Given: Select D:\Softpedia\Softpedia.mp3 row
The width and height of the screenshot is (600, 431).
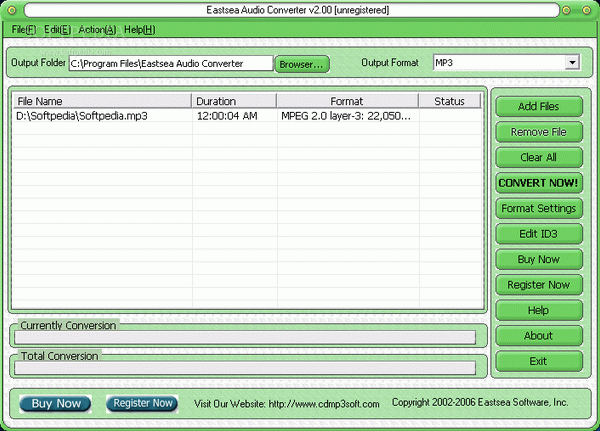Looking at the screenshot, I should pyautogui.click(x=247, y=116).
